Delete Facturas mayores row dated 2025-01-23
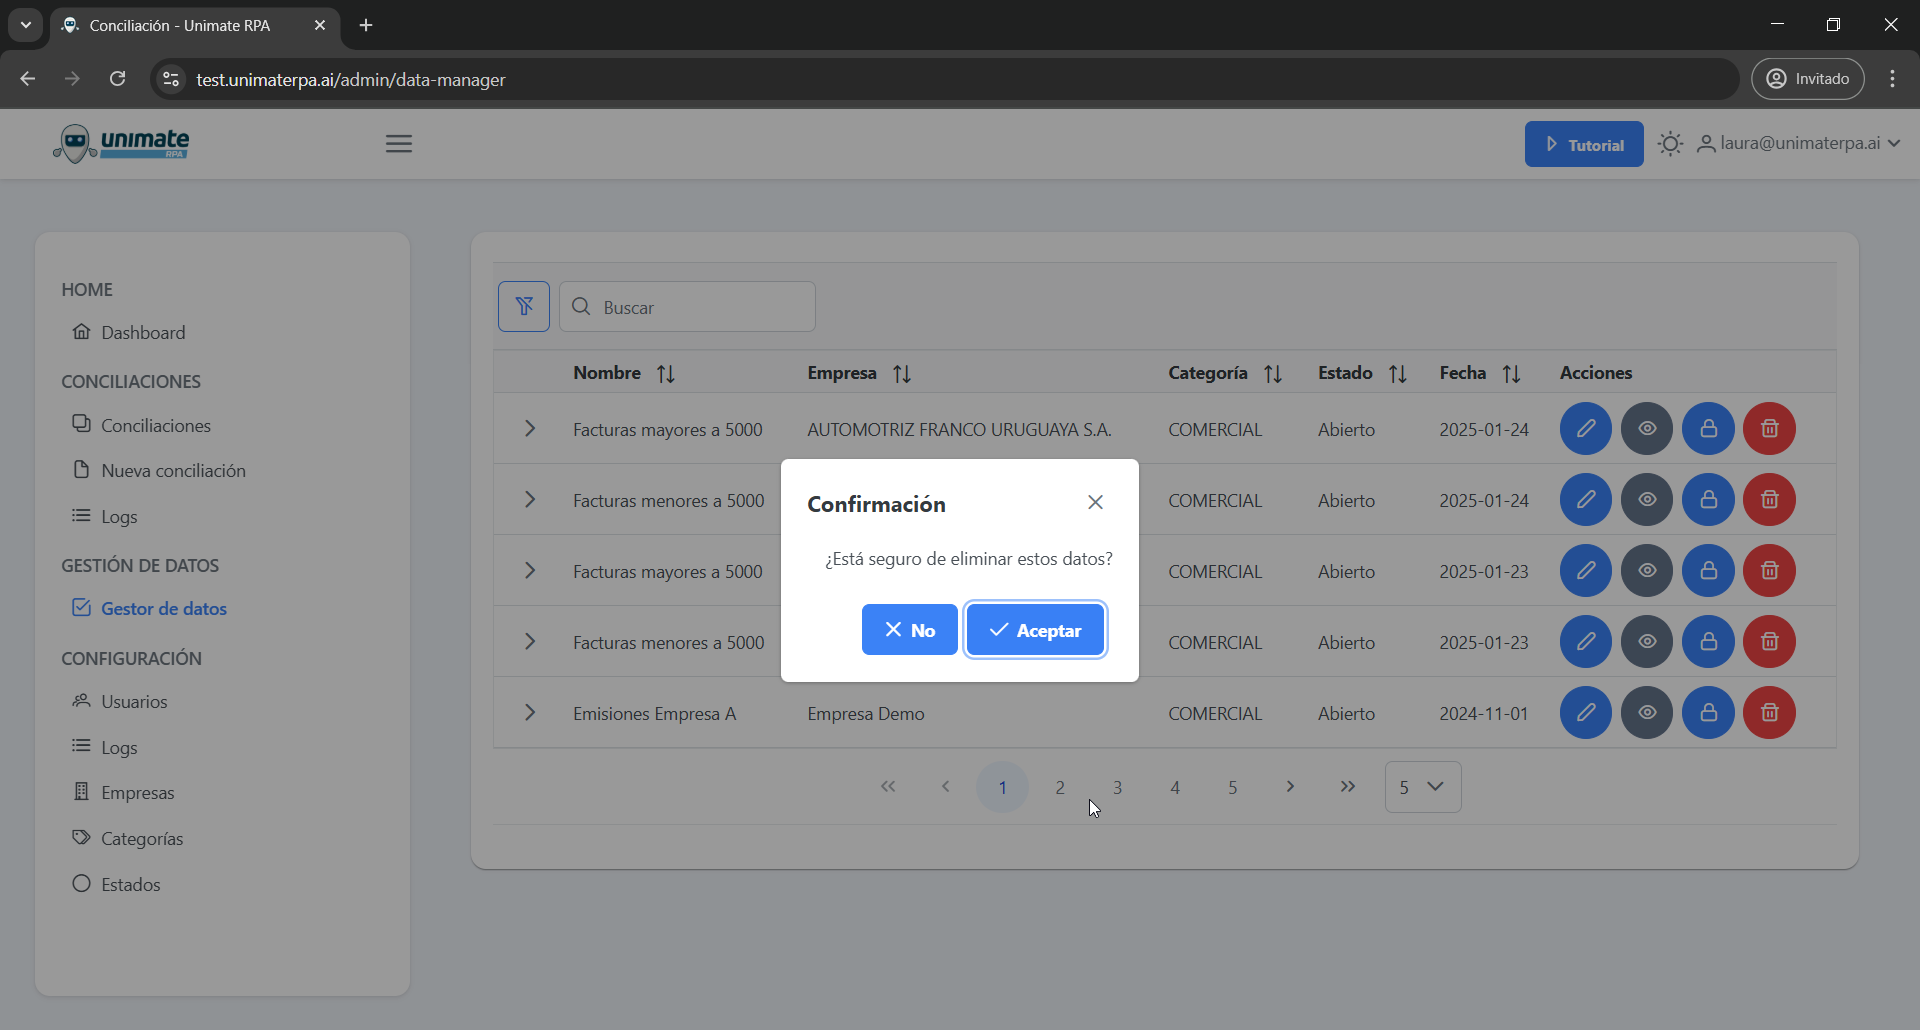The height and width of the screenshot is (1030, 1920). point(1770,571)
